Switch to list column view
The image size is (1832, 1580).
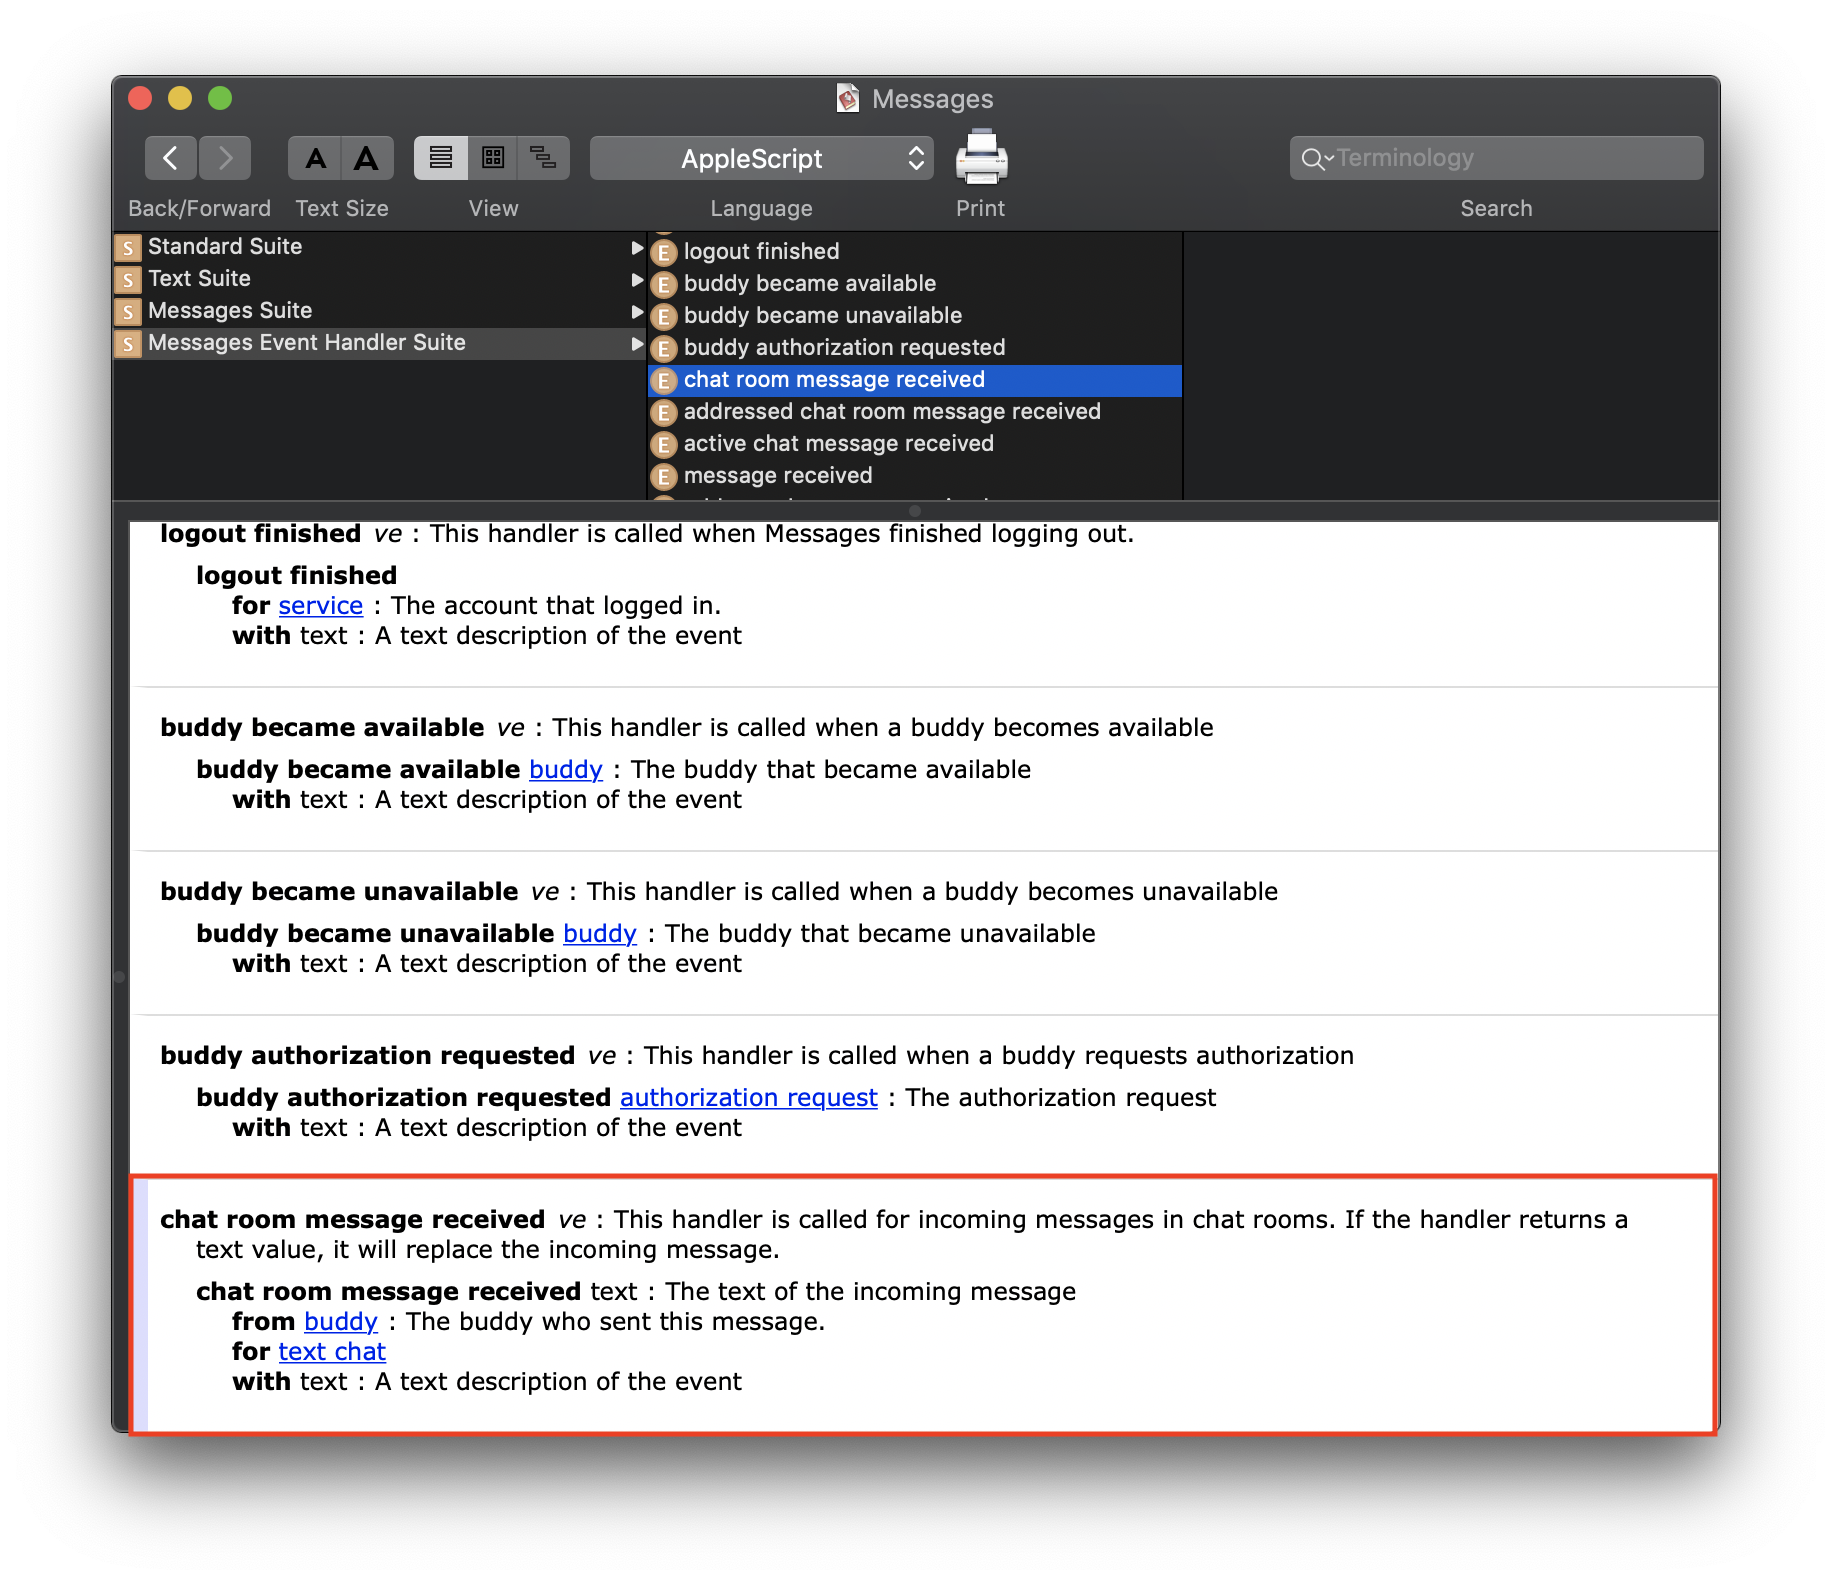tap(441, 158)
